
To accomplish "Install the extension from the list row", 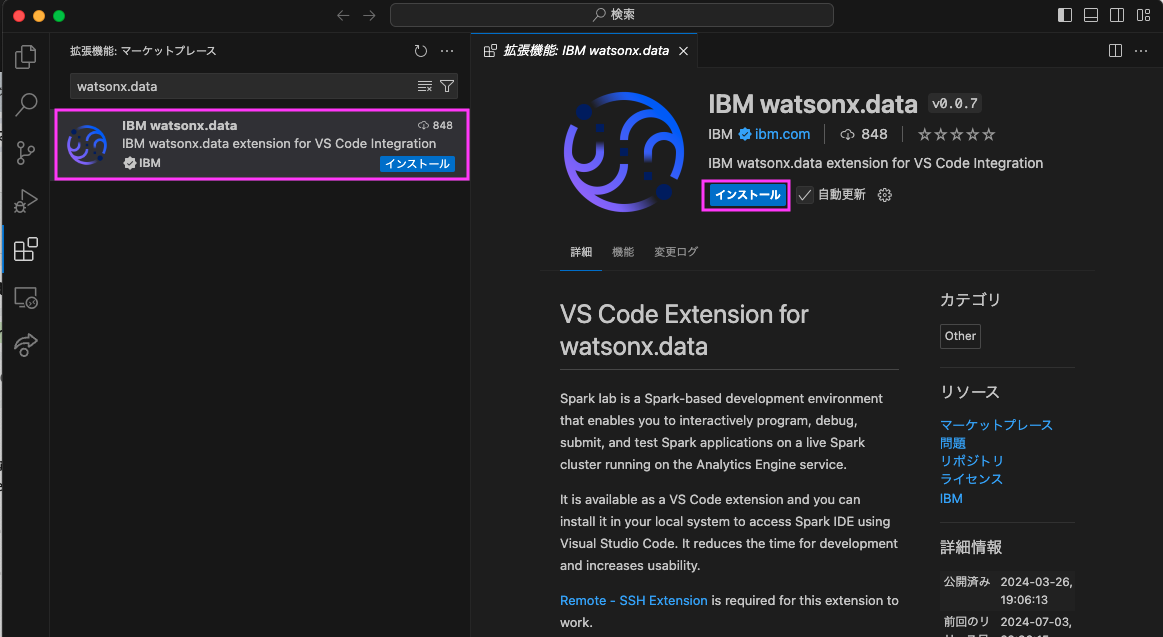I will 417,164.
